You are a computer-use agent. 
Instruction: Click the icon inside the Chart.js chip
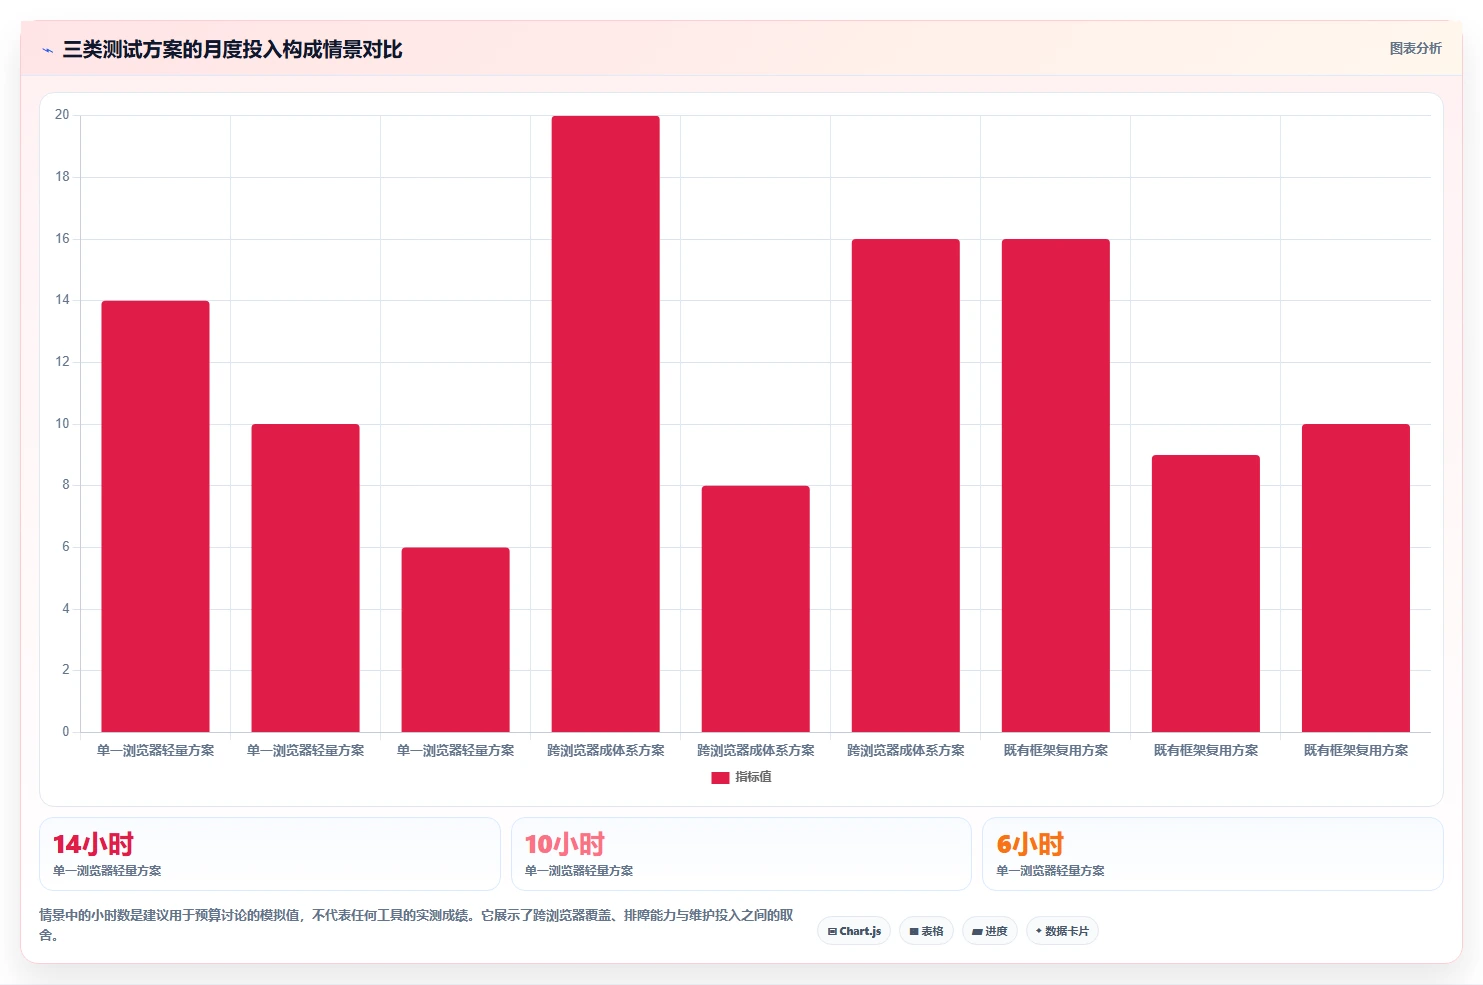[832, 931]
